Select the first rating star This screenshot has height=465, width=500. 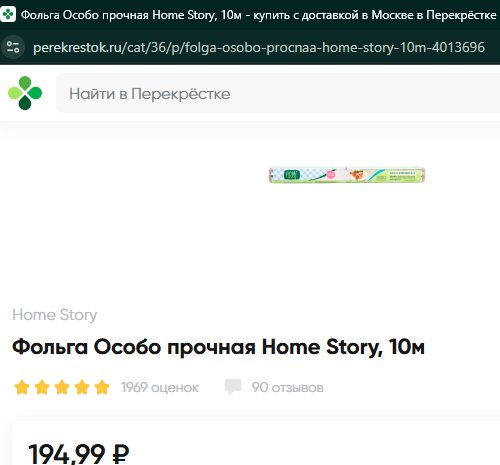(22, 387)
